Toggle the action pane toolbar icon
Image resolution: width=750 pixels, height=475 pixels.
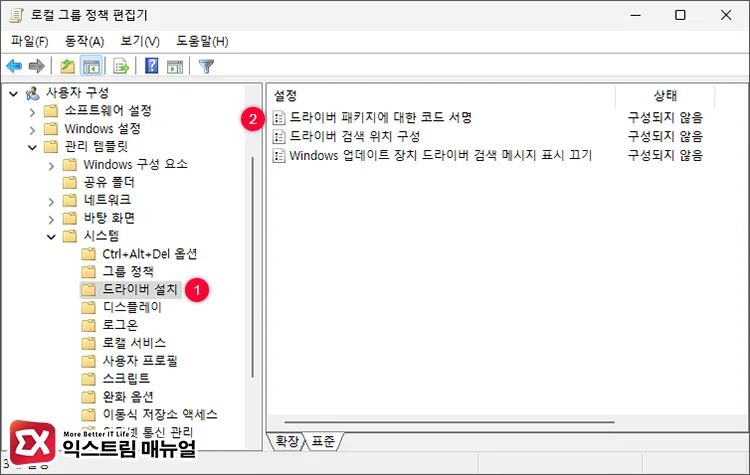click(175, 66)
